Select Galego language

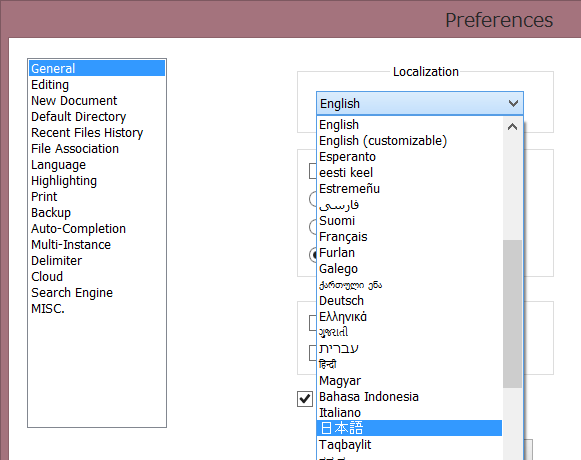coord(410,268)
